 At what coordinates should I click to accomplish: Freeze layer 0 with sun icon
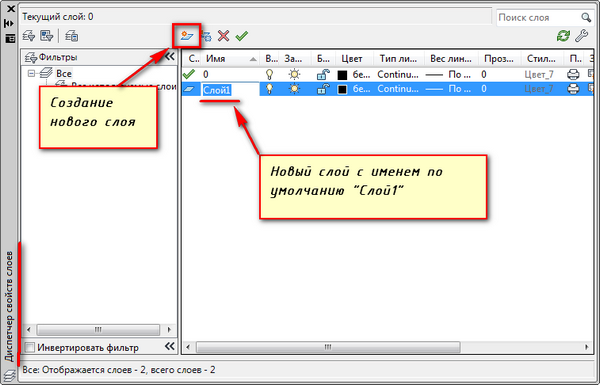pyautogui.click(x=294, y=74)
